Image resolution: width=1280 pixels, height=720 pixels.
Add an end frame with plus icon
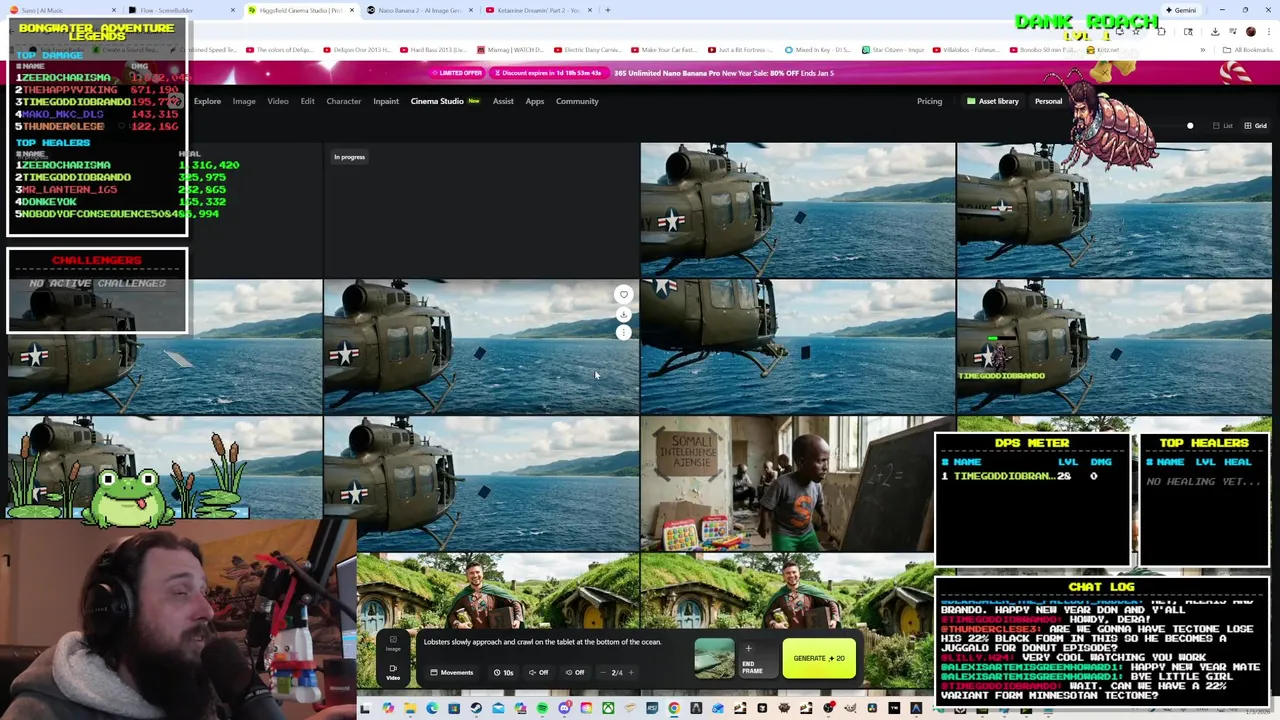[748, 648]
